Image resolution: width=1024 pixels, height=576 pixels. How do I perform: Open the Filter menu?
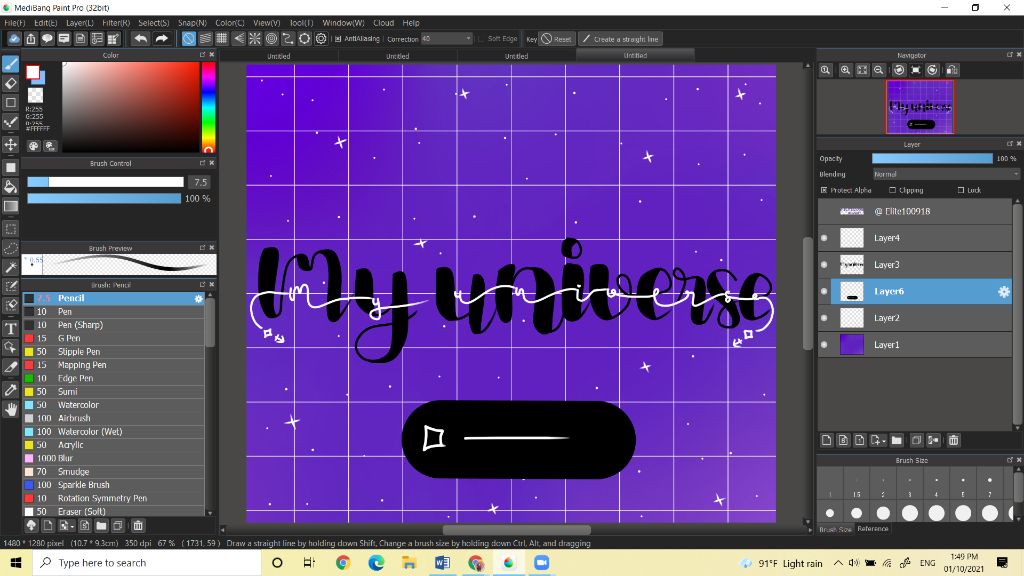pyautogui.click(x=116, y=22)
